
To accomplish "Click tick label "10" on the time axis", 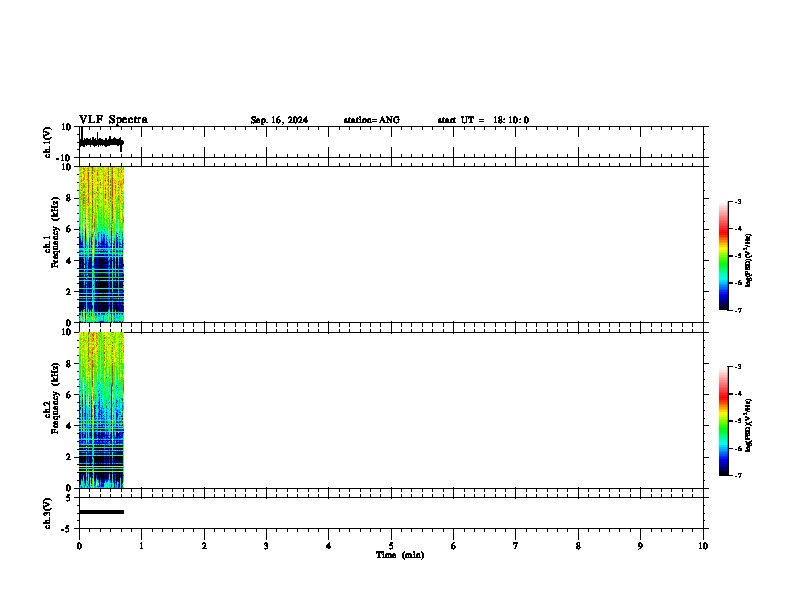I will tap(703, 546).
